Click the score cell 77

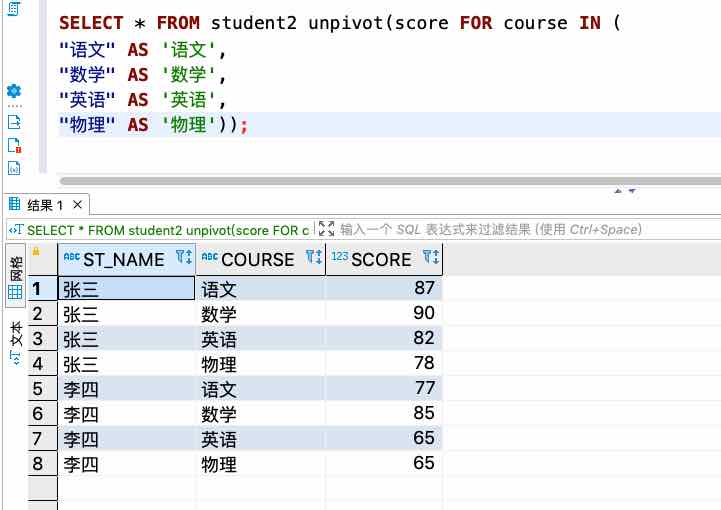pyautogui.click(x=384, y=388)
